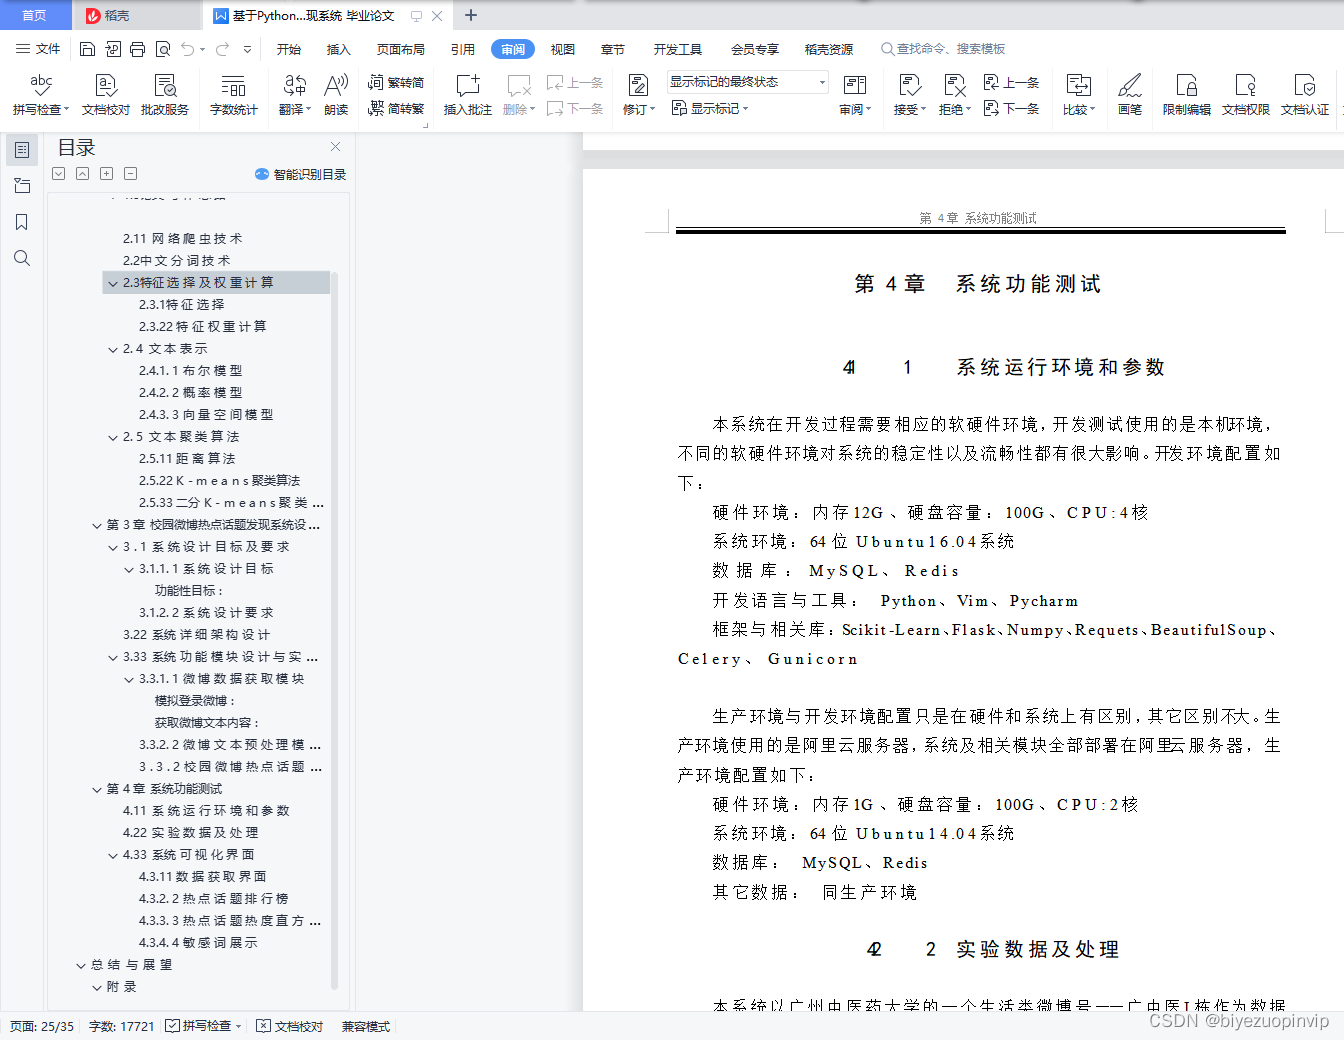
Task: Click the 翻译 translate tool
Action: [x=290, y=94]
